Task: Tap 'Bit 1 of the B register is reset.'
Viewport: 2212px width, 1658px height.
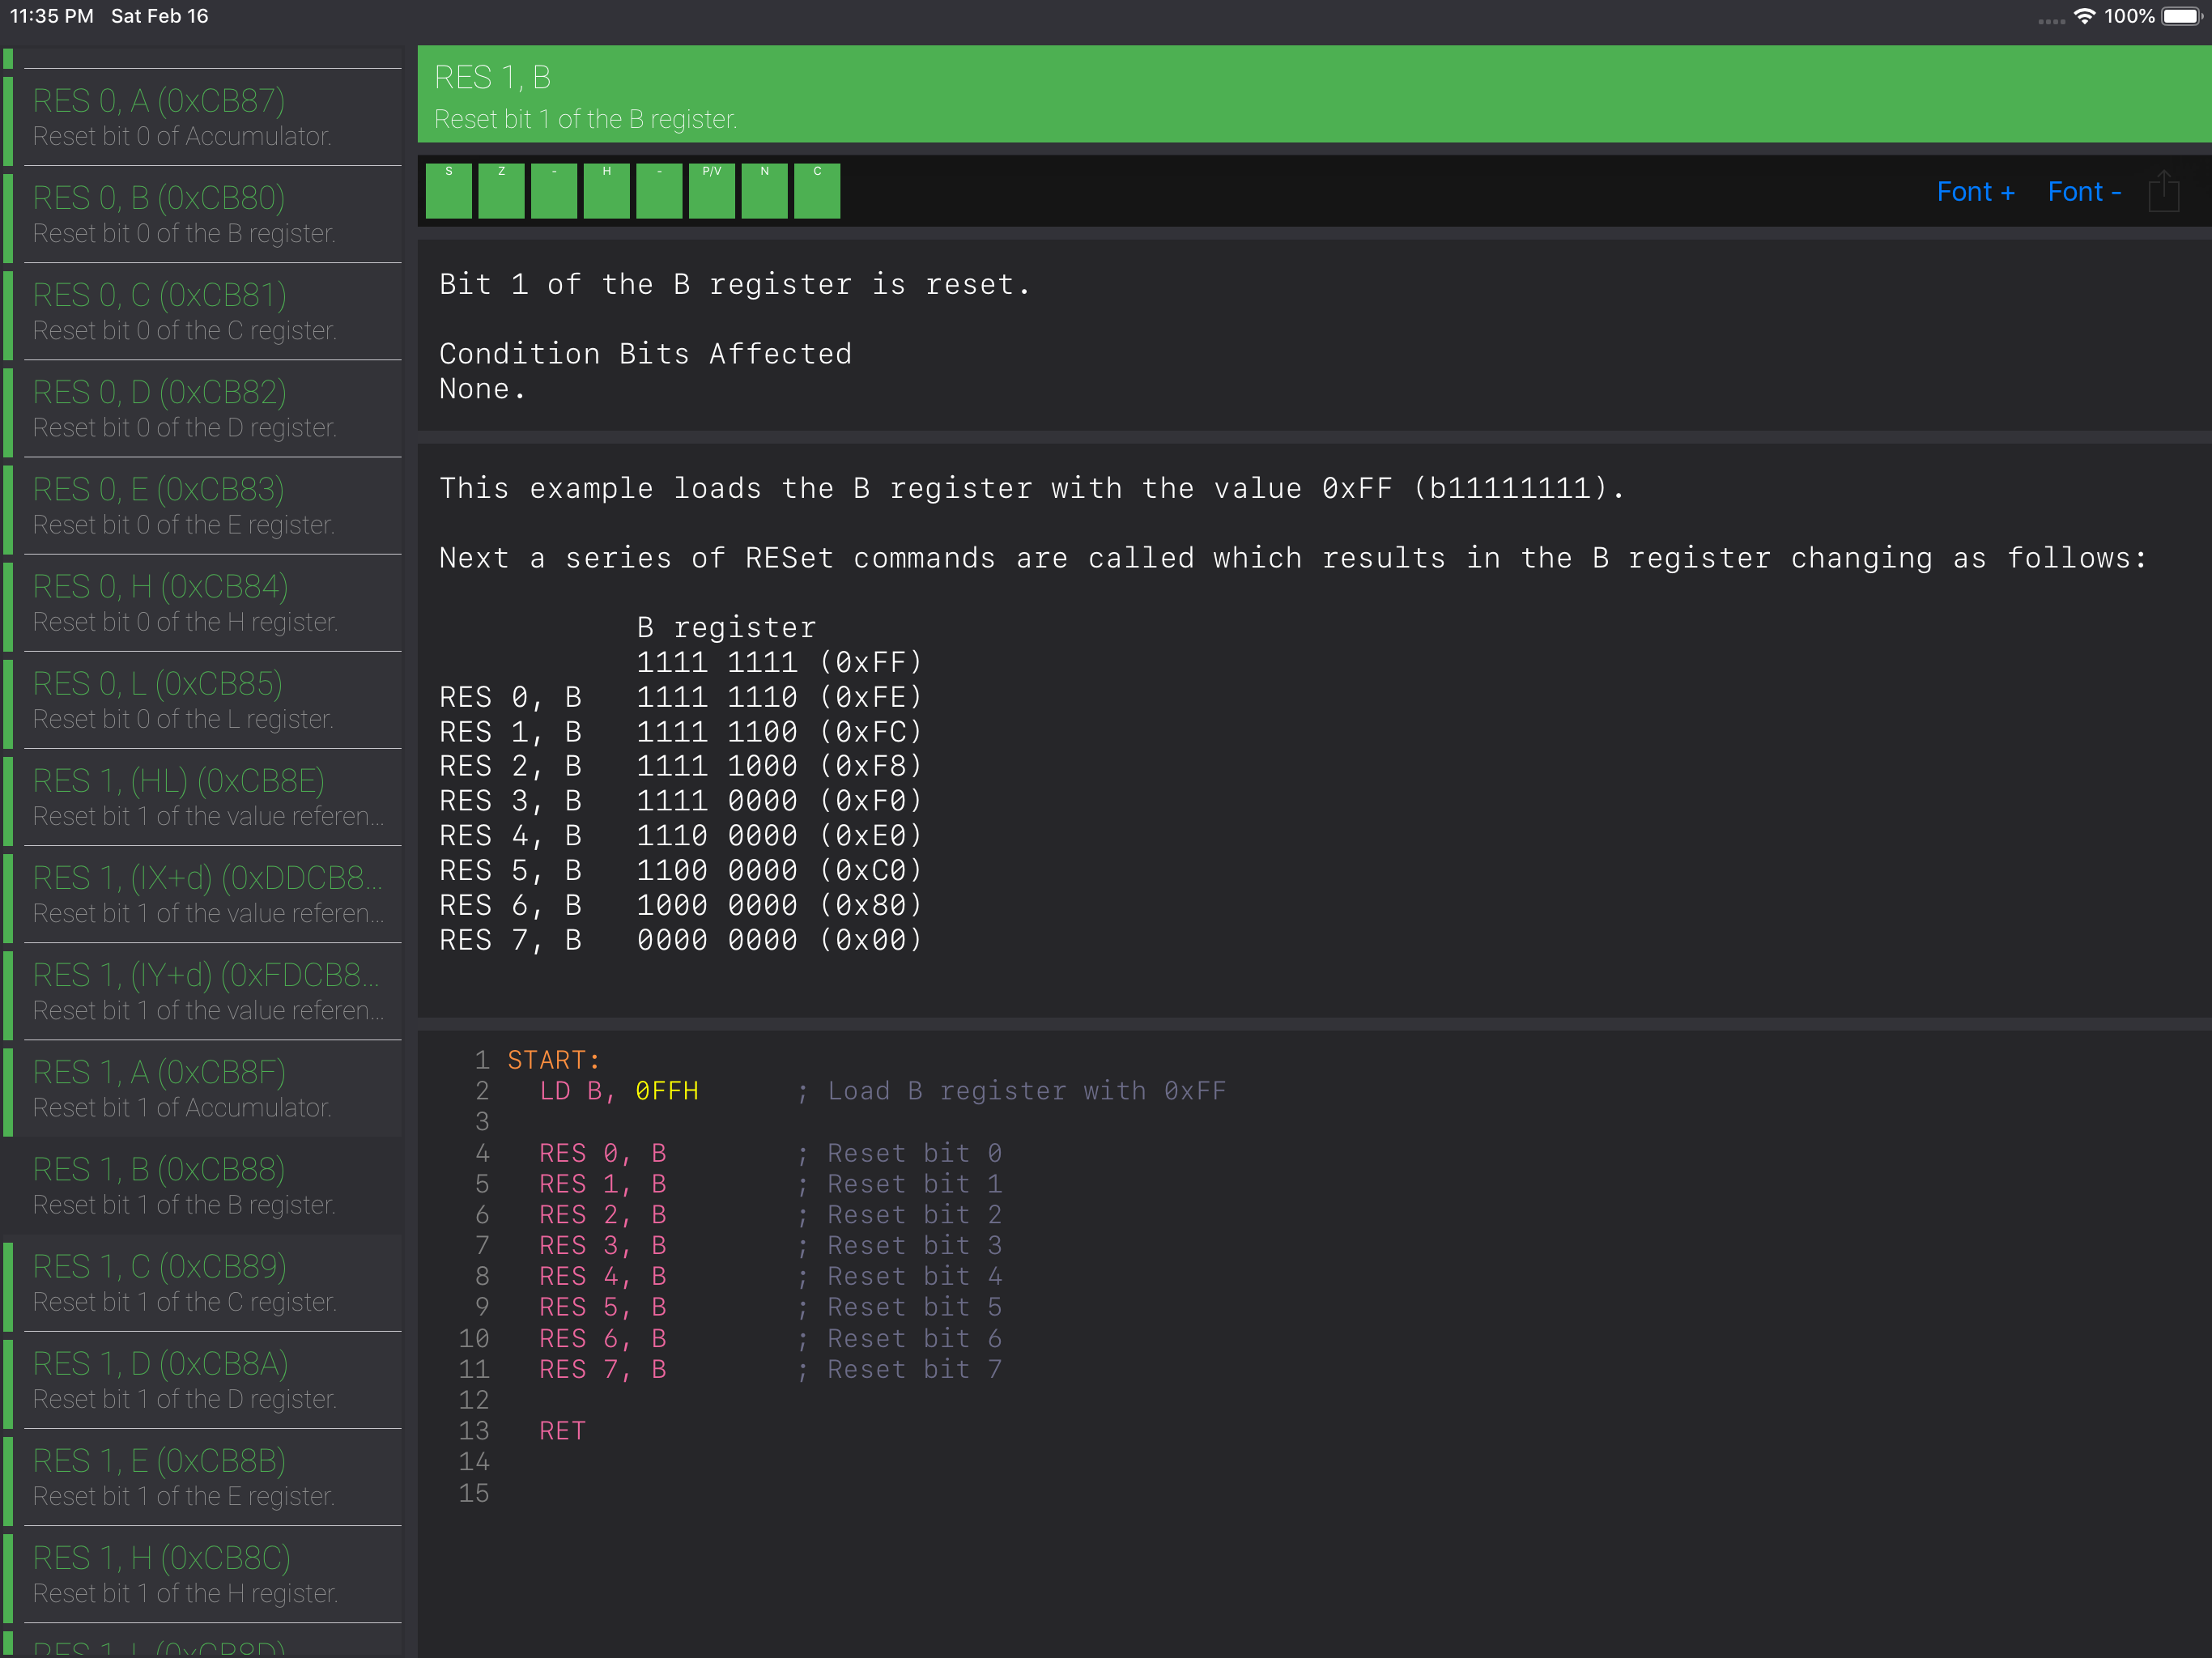Action: 735,285
